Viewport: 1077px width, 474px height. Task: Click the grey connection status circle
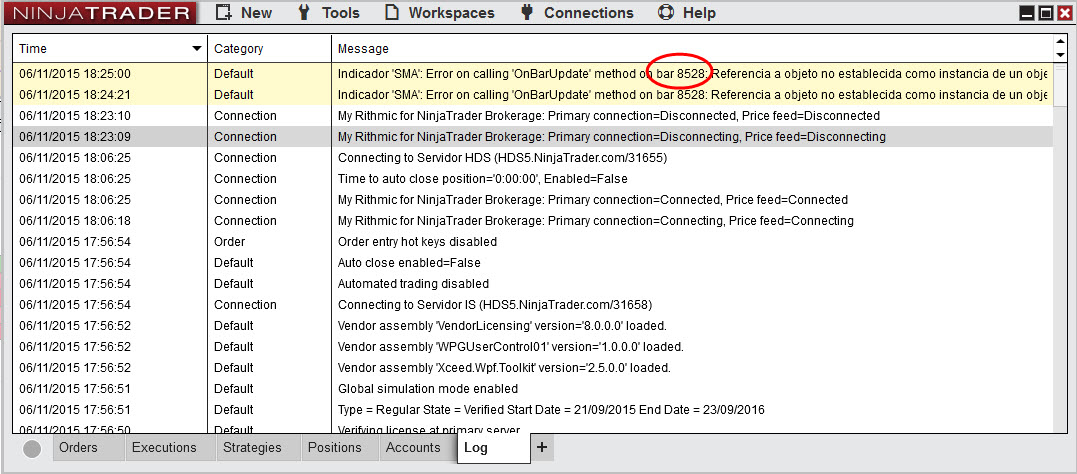point(32,449)
